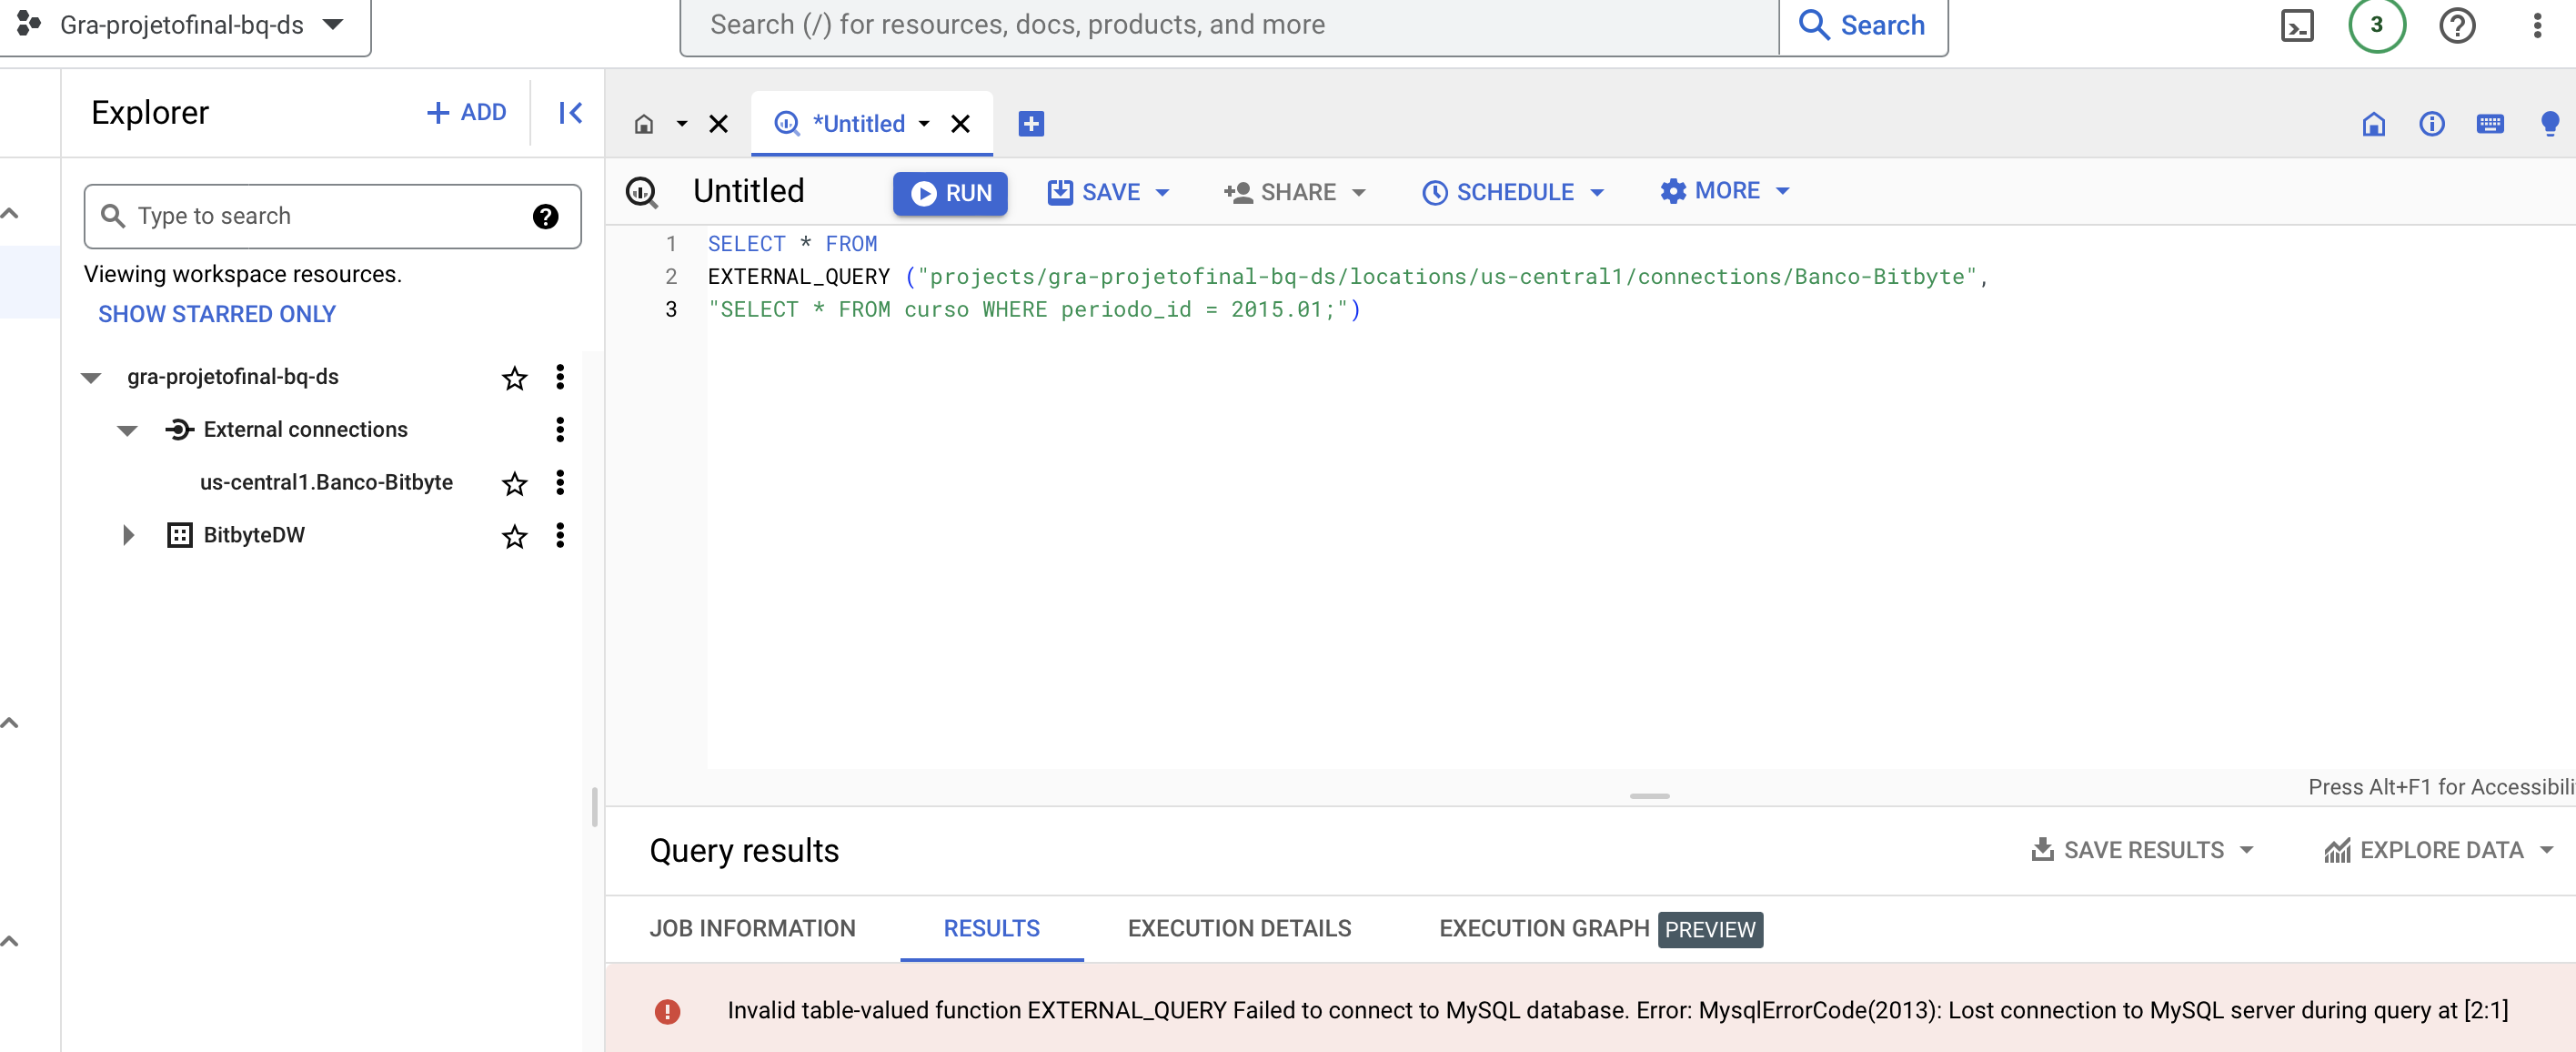
Task: Collapse the top left-rail section chevron
Action: pos(10,214)
